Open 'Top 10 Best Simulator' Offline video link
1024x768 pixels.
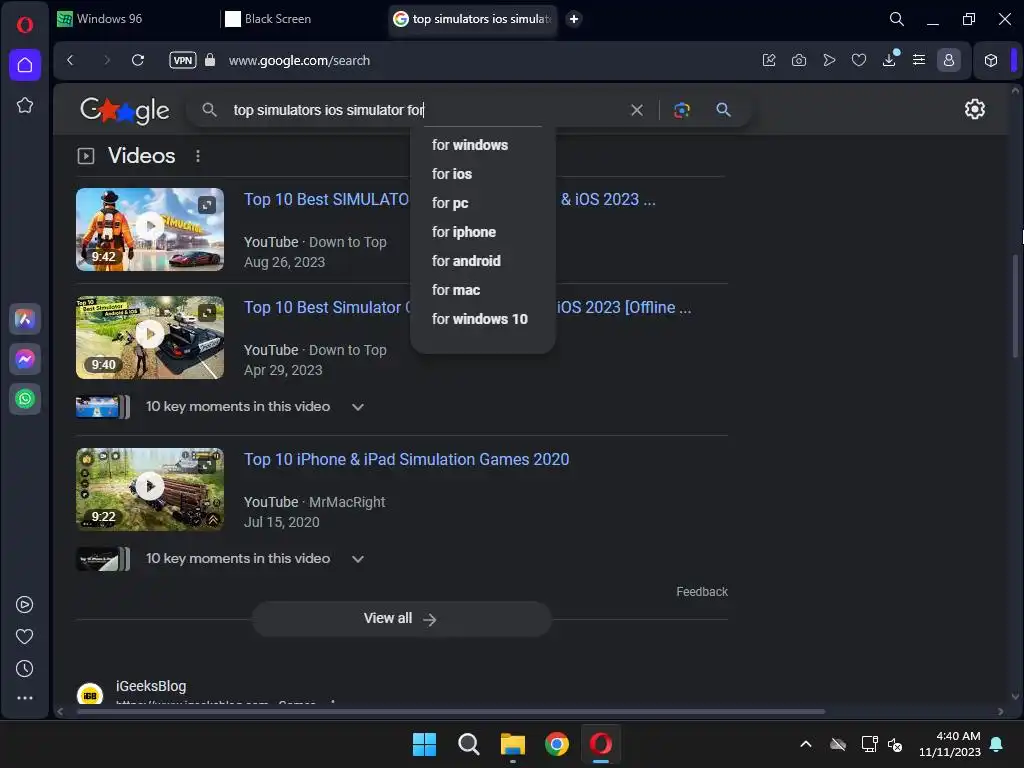[327, 307]
